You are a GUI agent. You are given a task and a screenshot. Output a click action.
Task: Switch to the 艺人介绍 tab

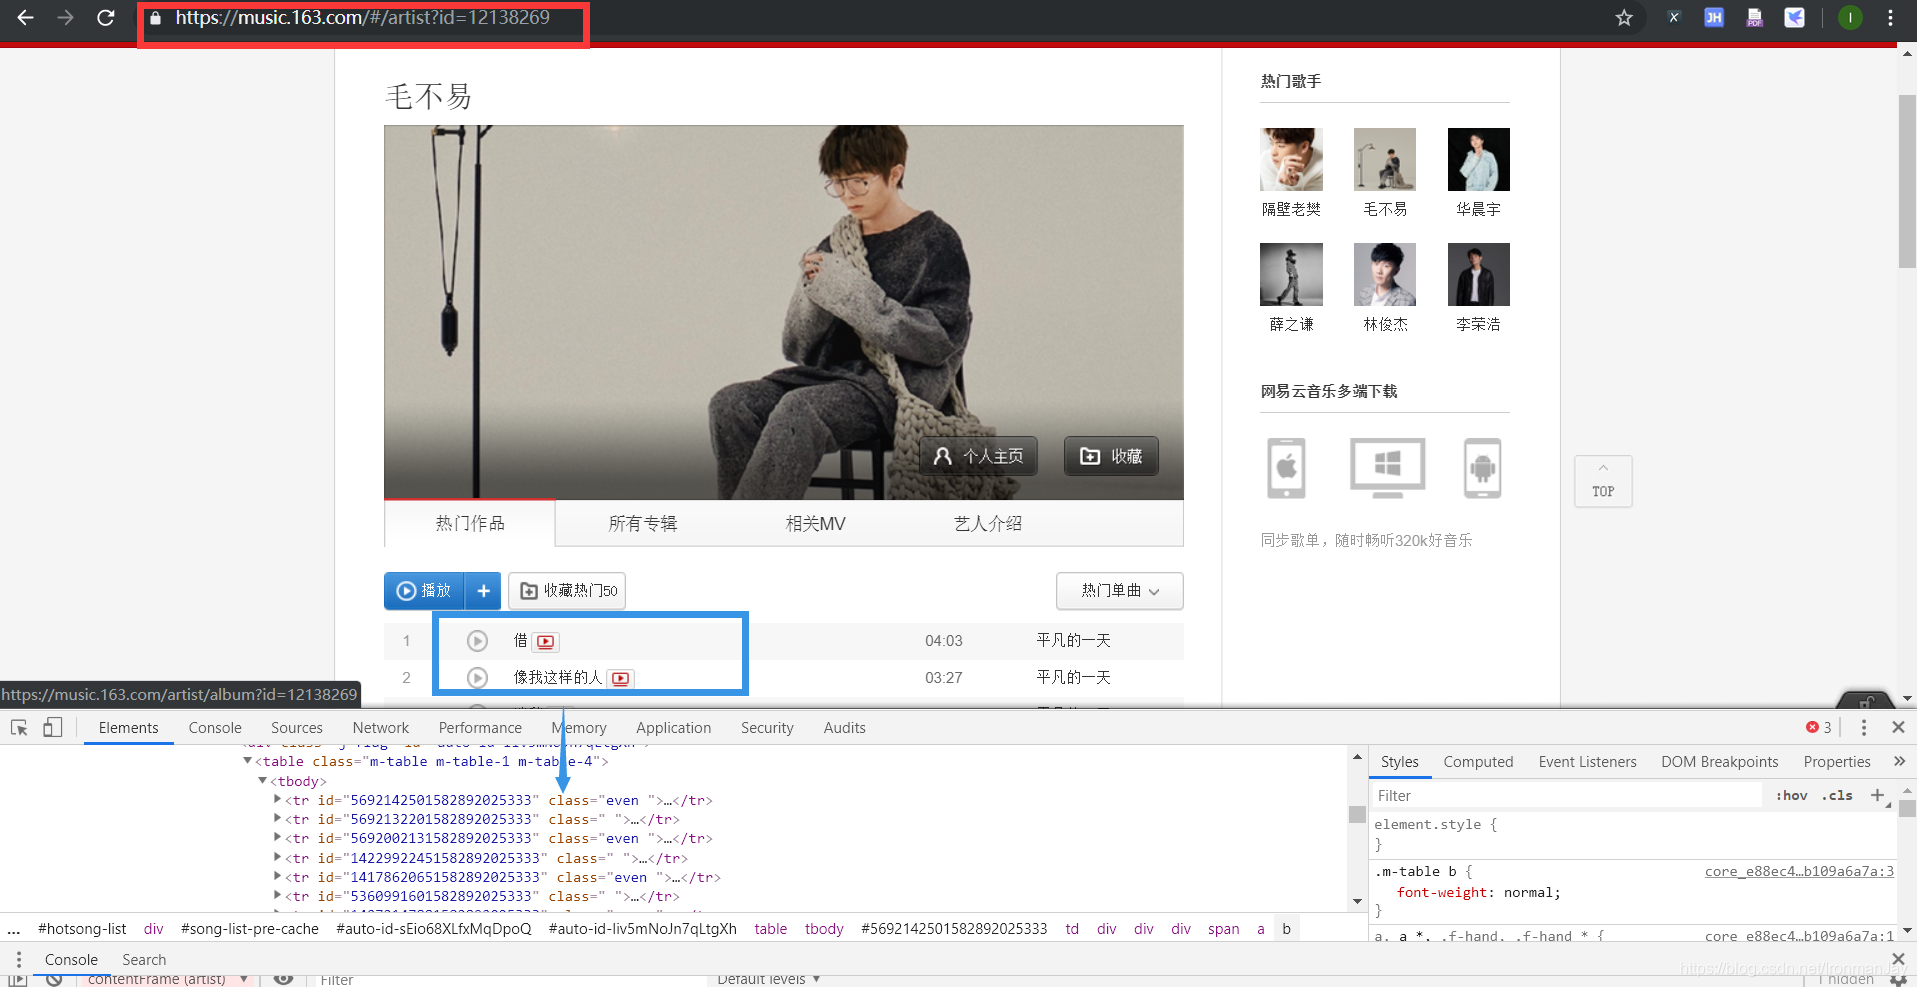[x=988, y=523]
